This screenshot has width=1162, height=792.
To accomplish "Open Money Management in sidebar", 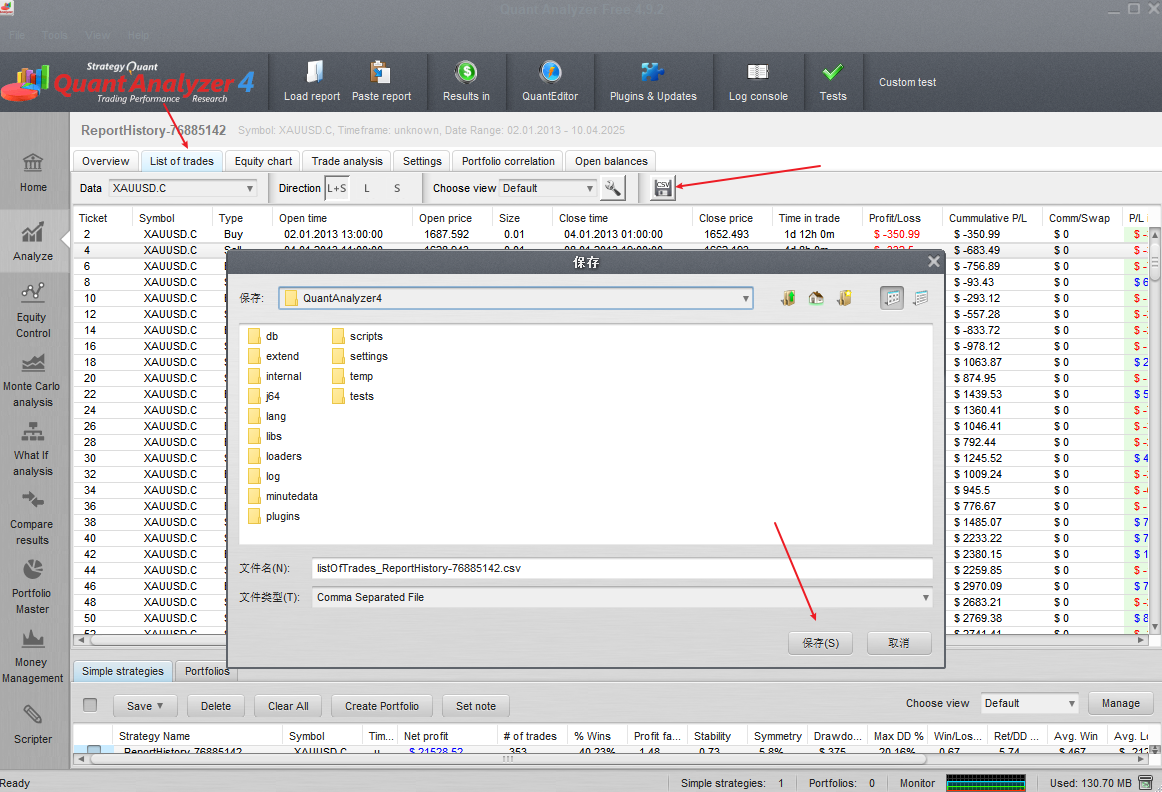I will pos(32,655).
